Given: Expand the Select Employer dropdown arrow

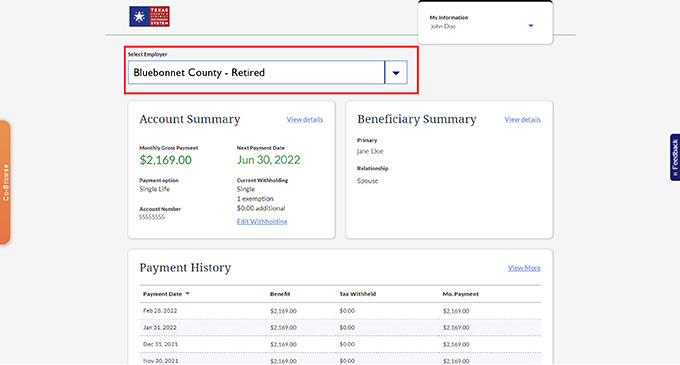Looking at the screenshot, I should (396, 72).
